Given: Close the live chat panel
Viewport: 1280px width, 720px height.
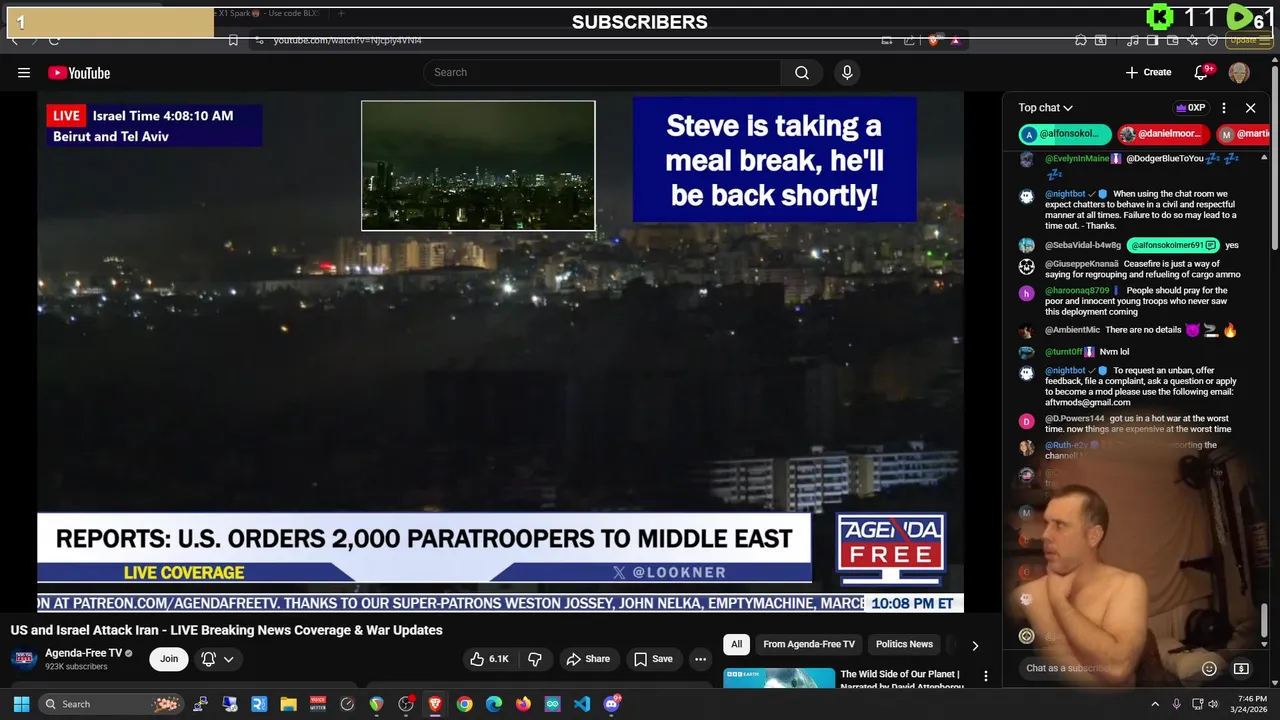Looking at the screenshot, I should click(x=1250, y=108).
